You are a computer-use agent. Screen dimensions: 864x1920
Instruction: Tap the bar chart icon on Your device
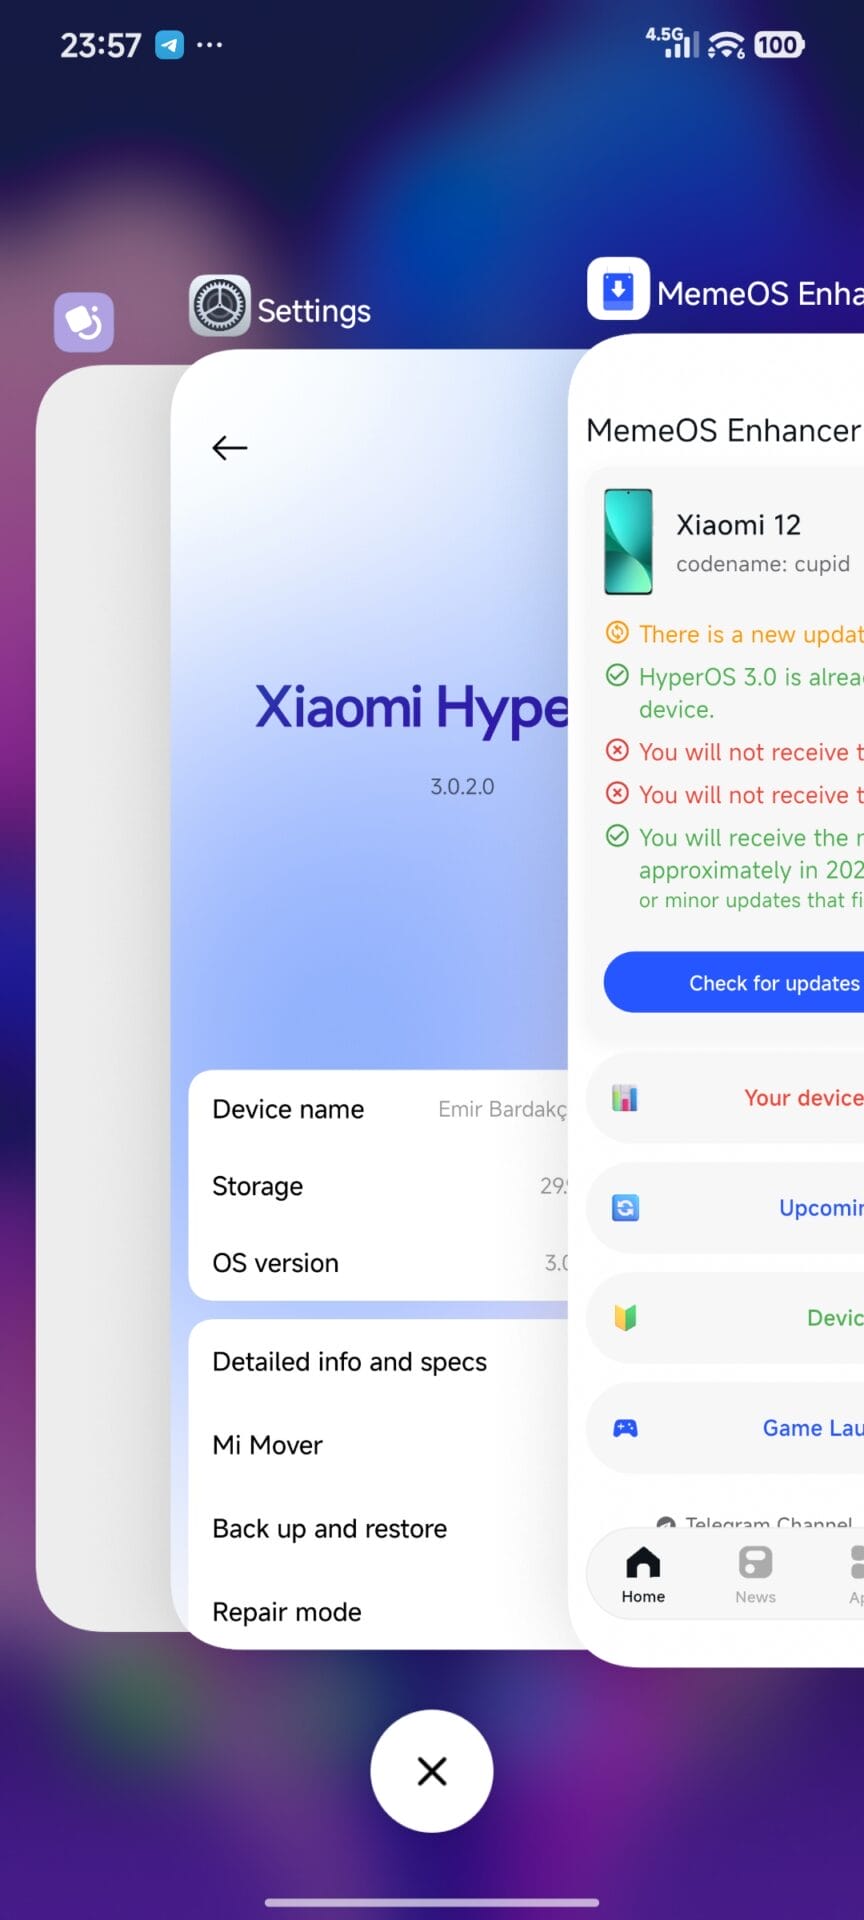click(625, 1098)
